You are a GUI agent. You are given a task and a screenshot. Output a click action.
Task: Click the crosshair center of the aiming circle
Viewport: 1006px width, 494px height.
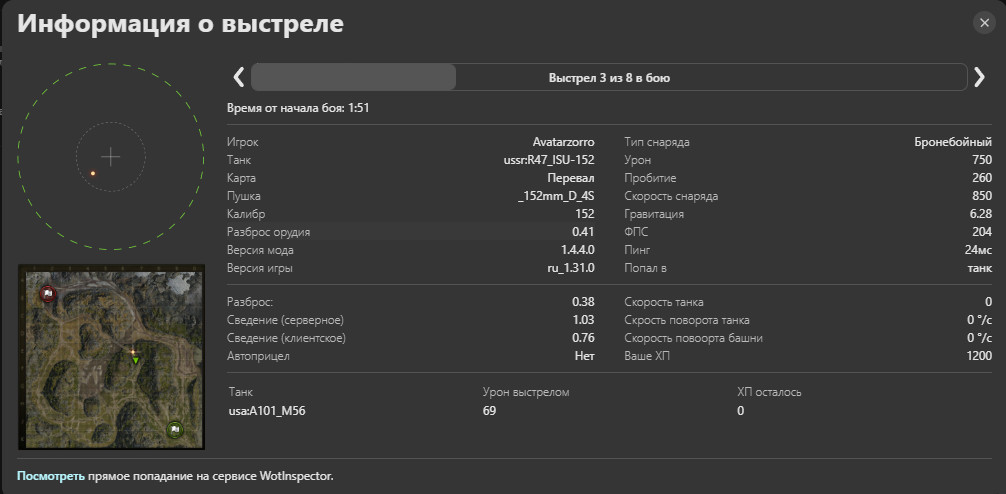pyautogui.click(x=110, y=156)
